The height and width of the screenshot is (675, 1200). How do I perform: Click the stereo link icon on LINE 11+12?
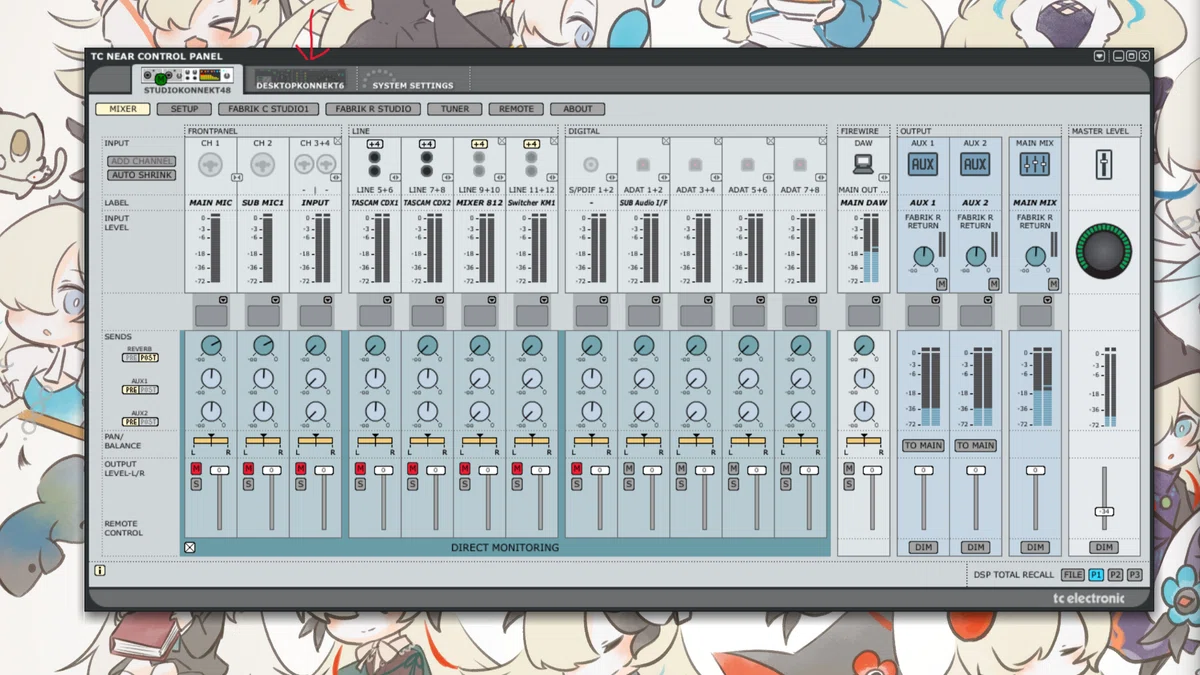[553, 178]
